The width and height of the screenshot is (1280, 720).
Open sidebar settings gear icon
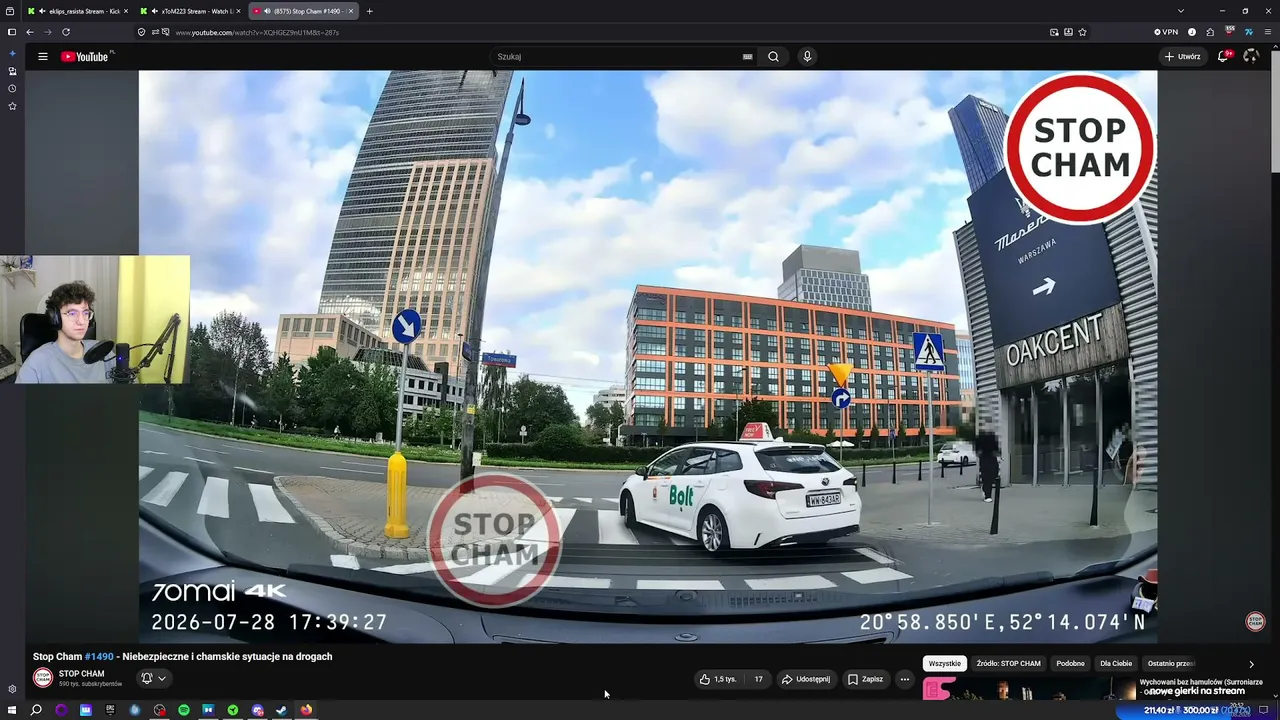pyautogui.click(x=12, y=689)
